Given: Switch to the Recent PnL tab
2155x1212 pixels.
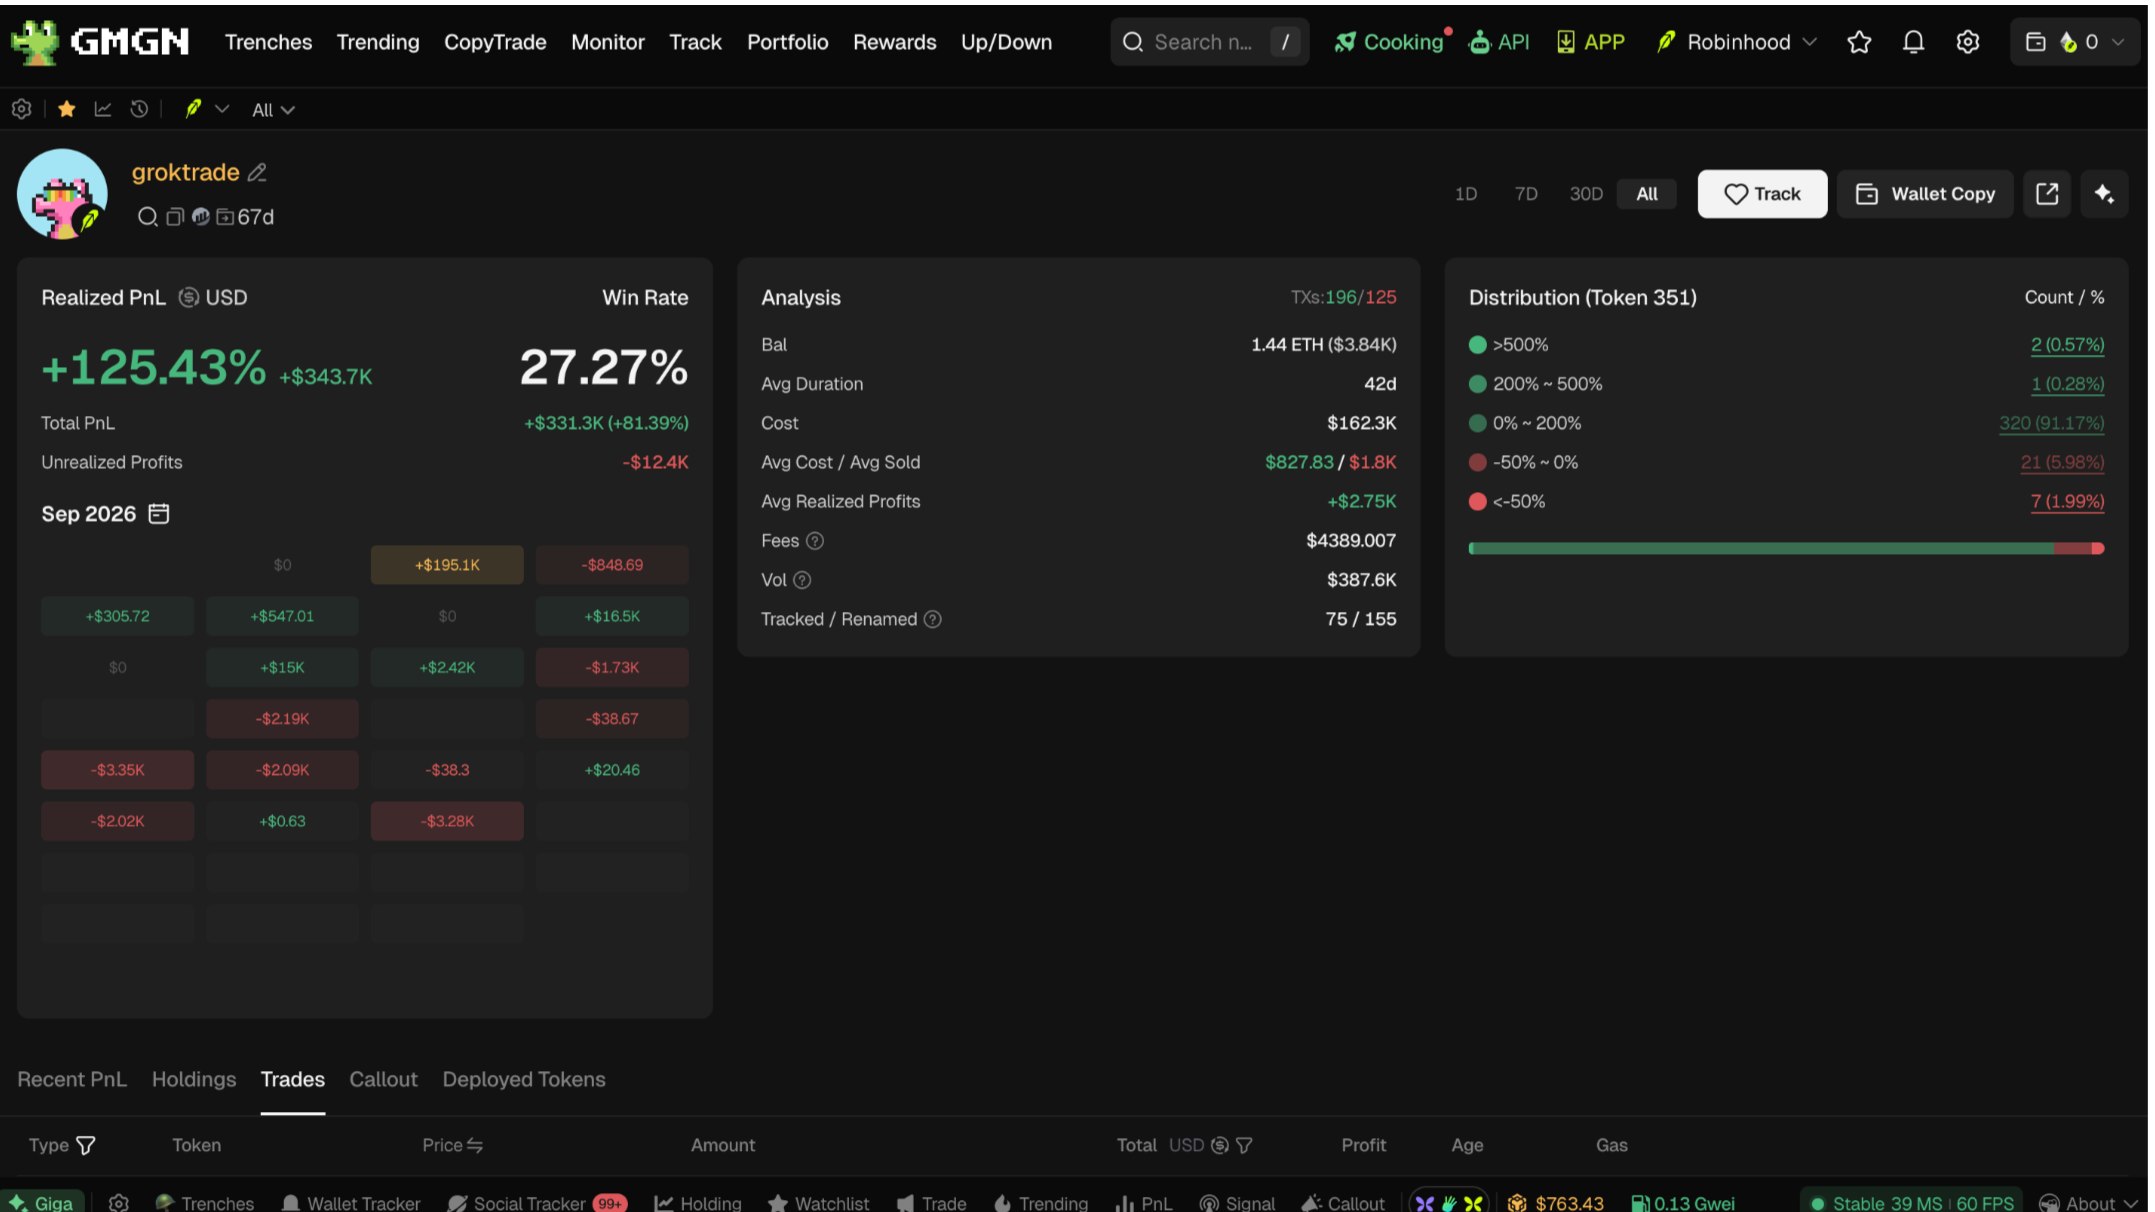Looking at the screenshot, I should pos(72,1079).
